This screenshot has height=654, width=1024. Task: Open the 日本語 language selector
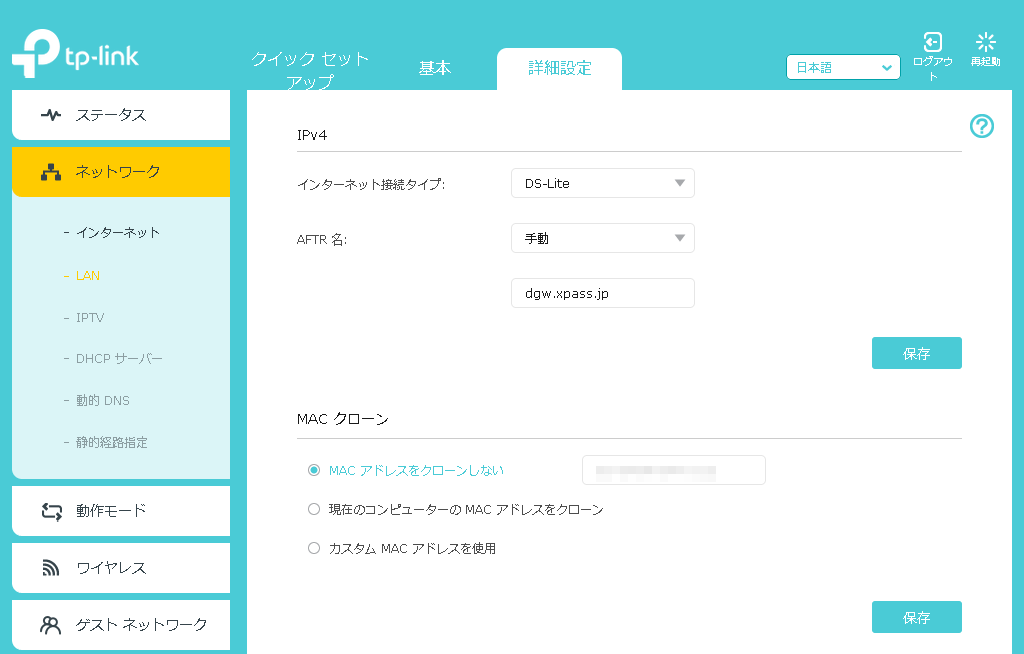[844, 68]
